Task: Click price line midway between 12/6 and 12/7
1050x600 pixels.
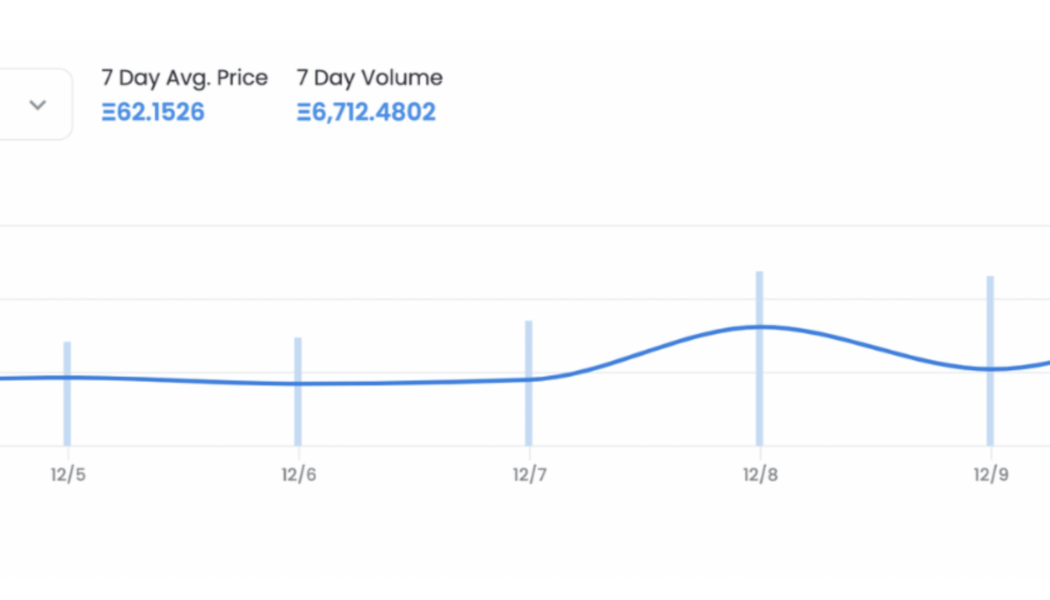Action: click(x=413, y=382)
